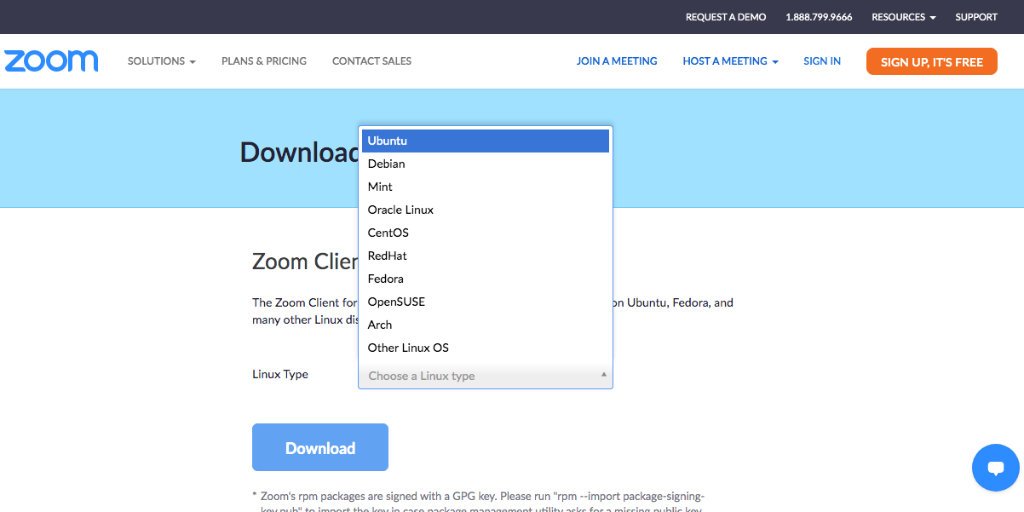Open the Contact Sales link
Screen dimensions: 1024x512
click(x=372, y=61)
